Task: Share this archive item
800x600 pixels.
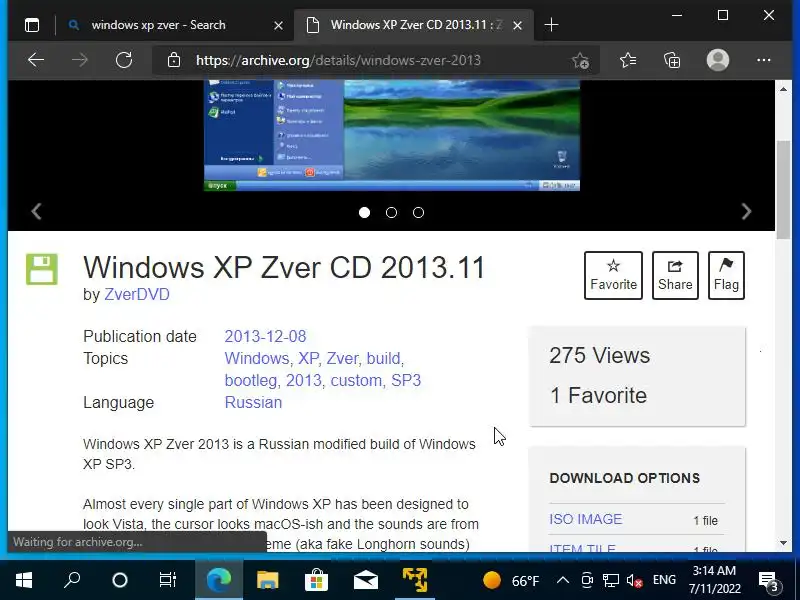Action: tap(675, 275)
